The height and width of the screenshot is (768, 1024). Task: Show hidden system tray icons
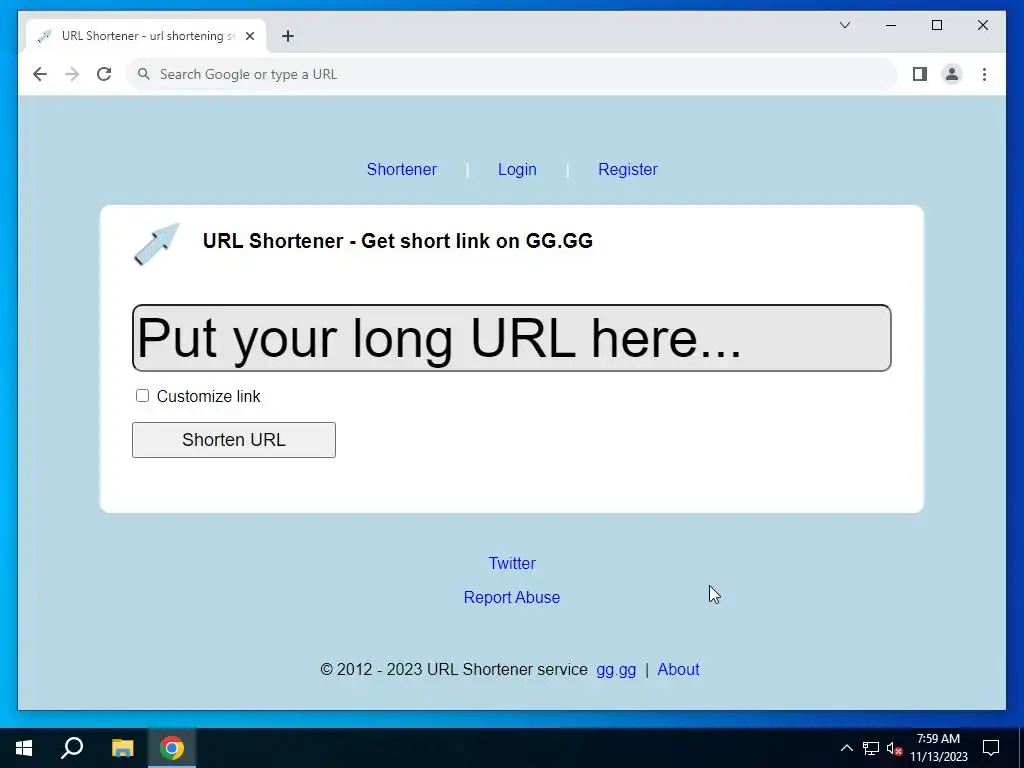(x=846, y=748)
